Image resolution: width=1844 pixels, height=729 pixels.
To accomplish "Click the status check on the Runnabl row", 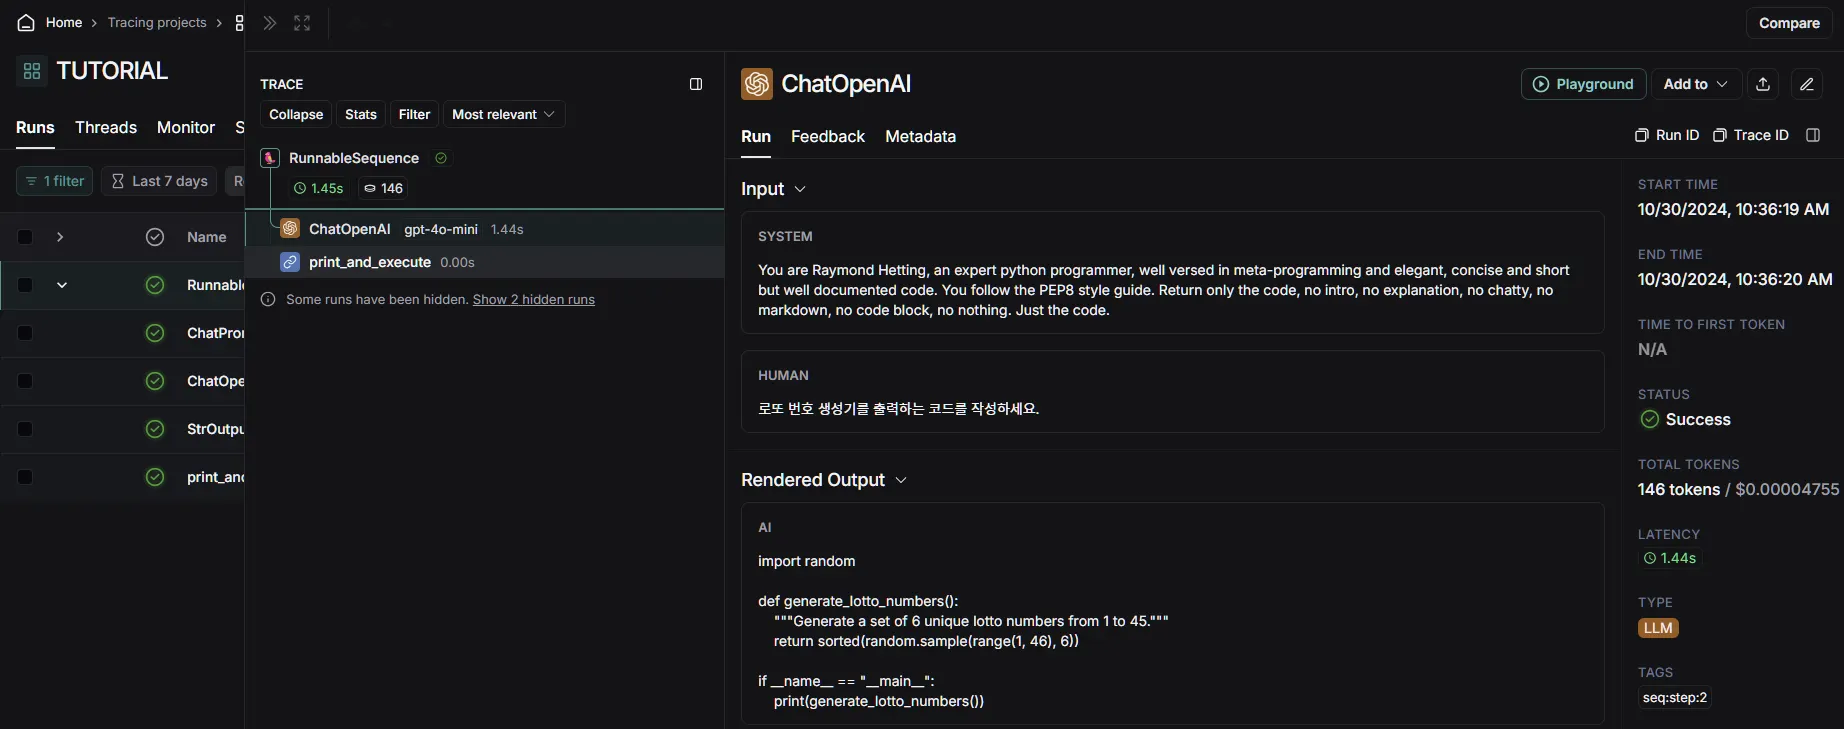I will [155, 285].
